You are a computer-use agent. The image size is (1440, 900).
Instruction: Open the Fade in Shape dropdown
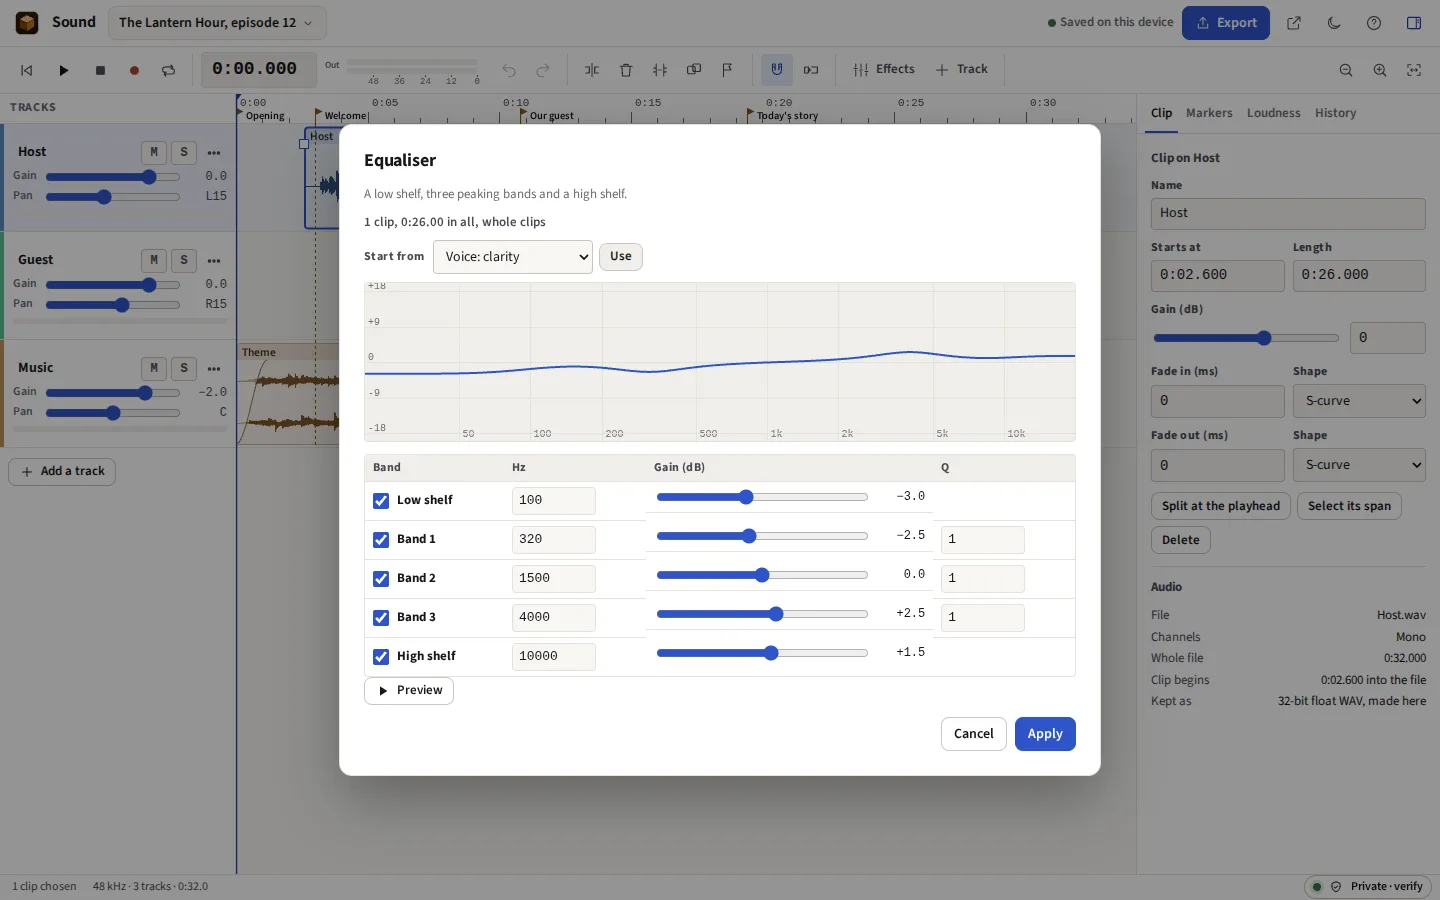(x=1359, y=401)
